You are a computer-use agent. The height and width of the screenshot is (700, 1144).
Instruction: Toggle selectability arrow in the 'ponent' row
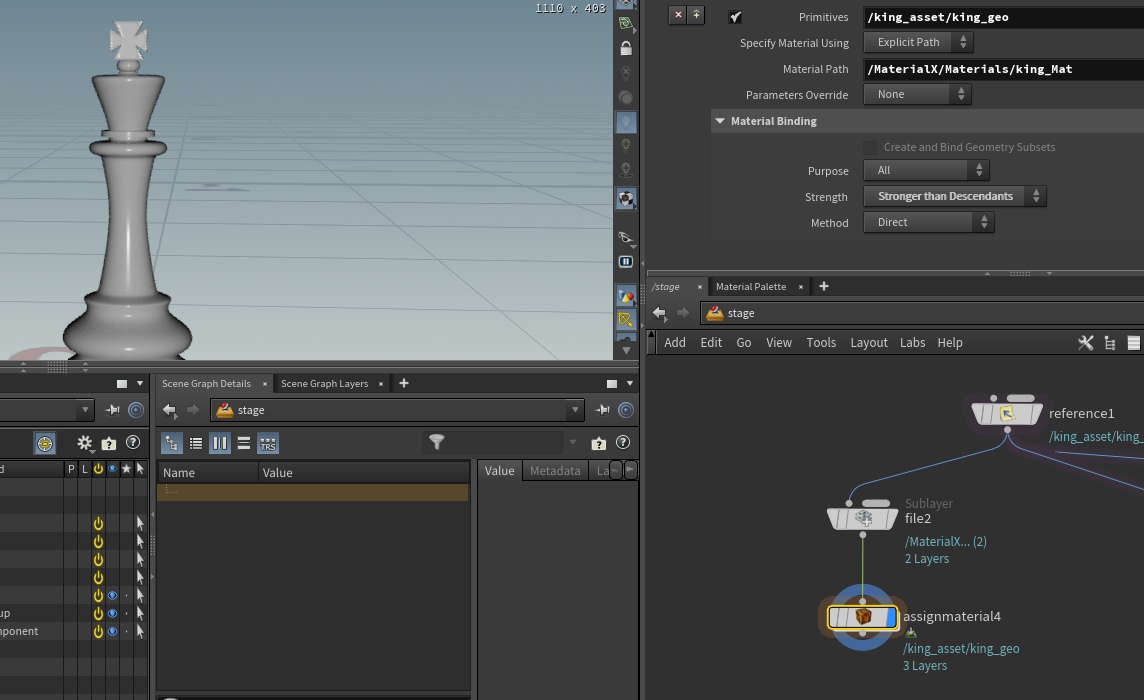point(140,631)
